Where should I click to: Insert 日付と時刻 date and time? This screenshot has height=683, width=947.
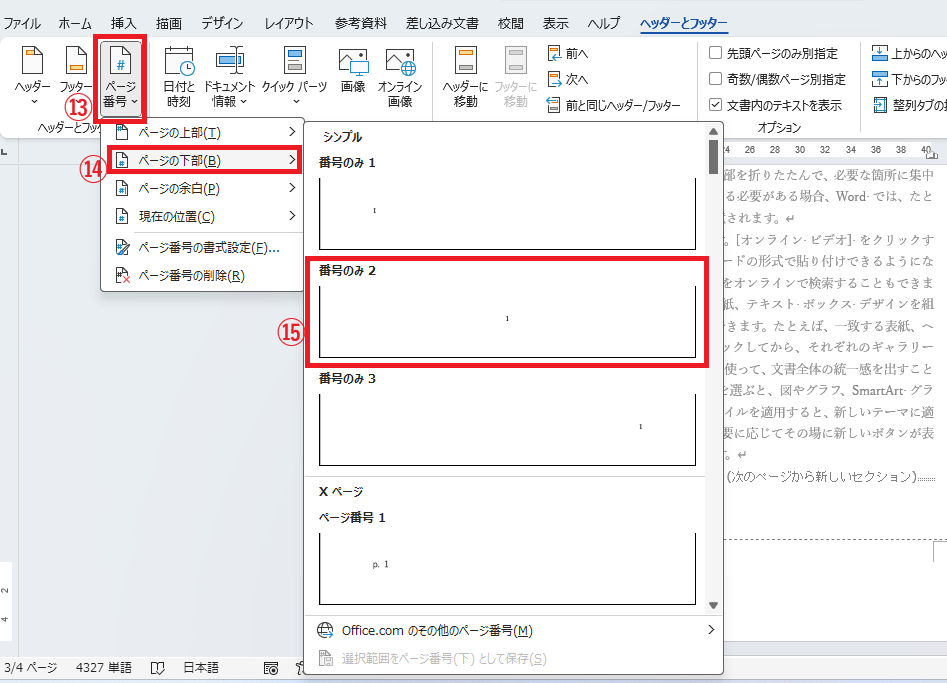[179, 76]
